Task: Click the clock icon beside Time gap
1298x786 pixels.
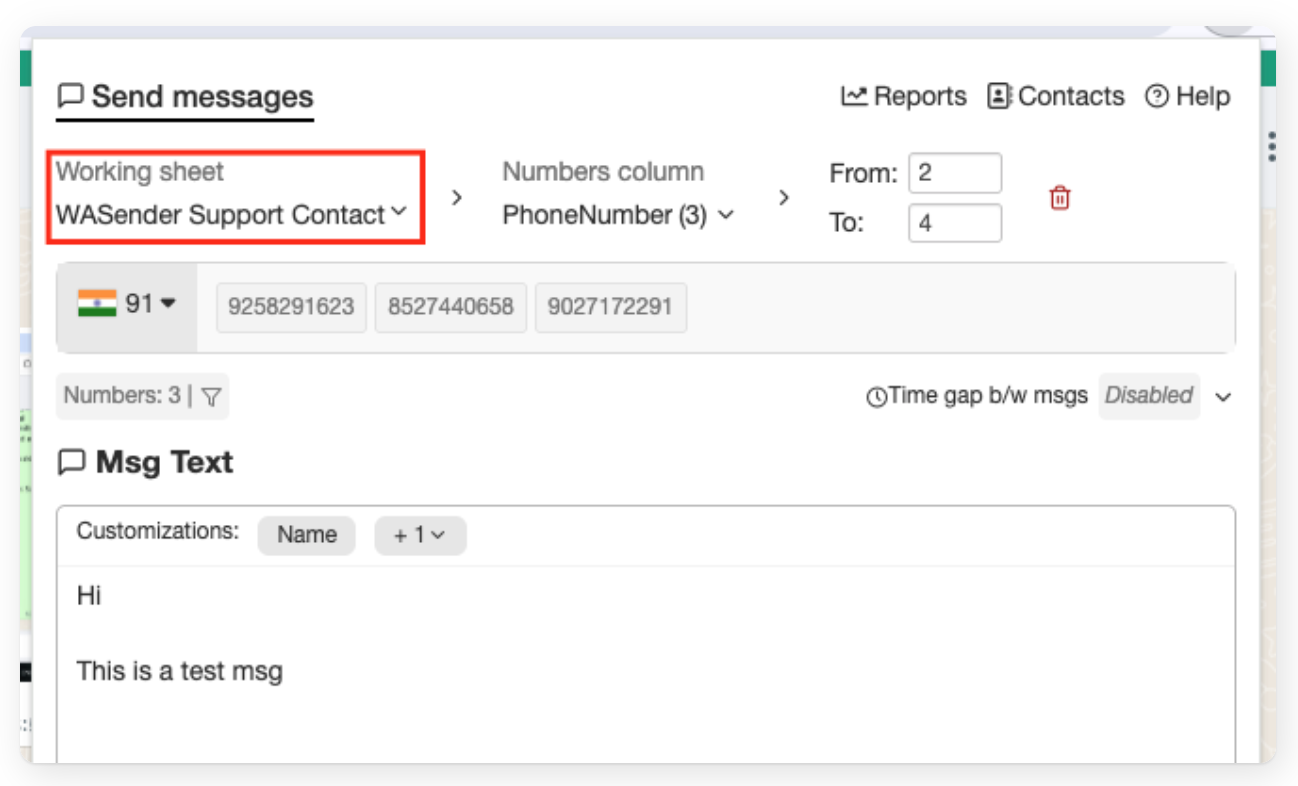Action: point(876,397)
